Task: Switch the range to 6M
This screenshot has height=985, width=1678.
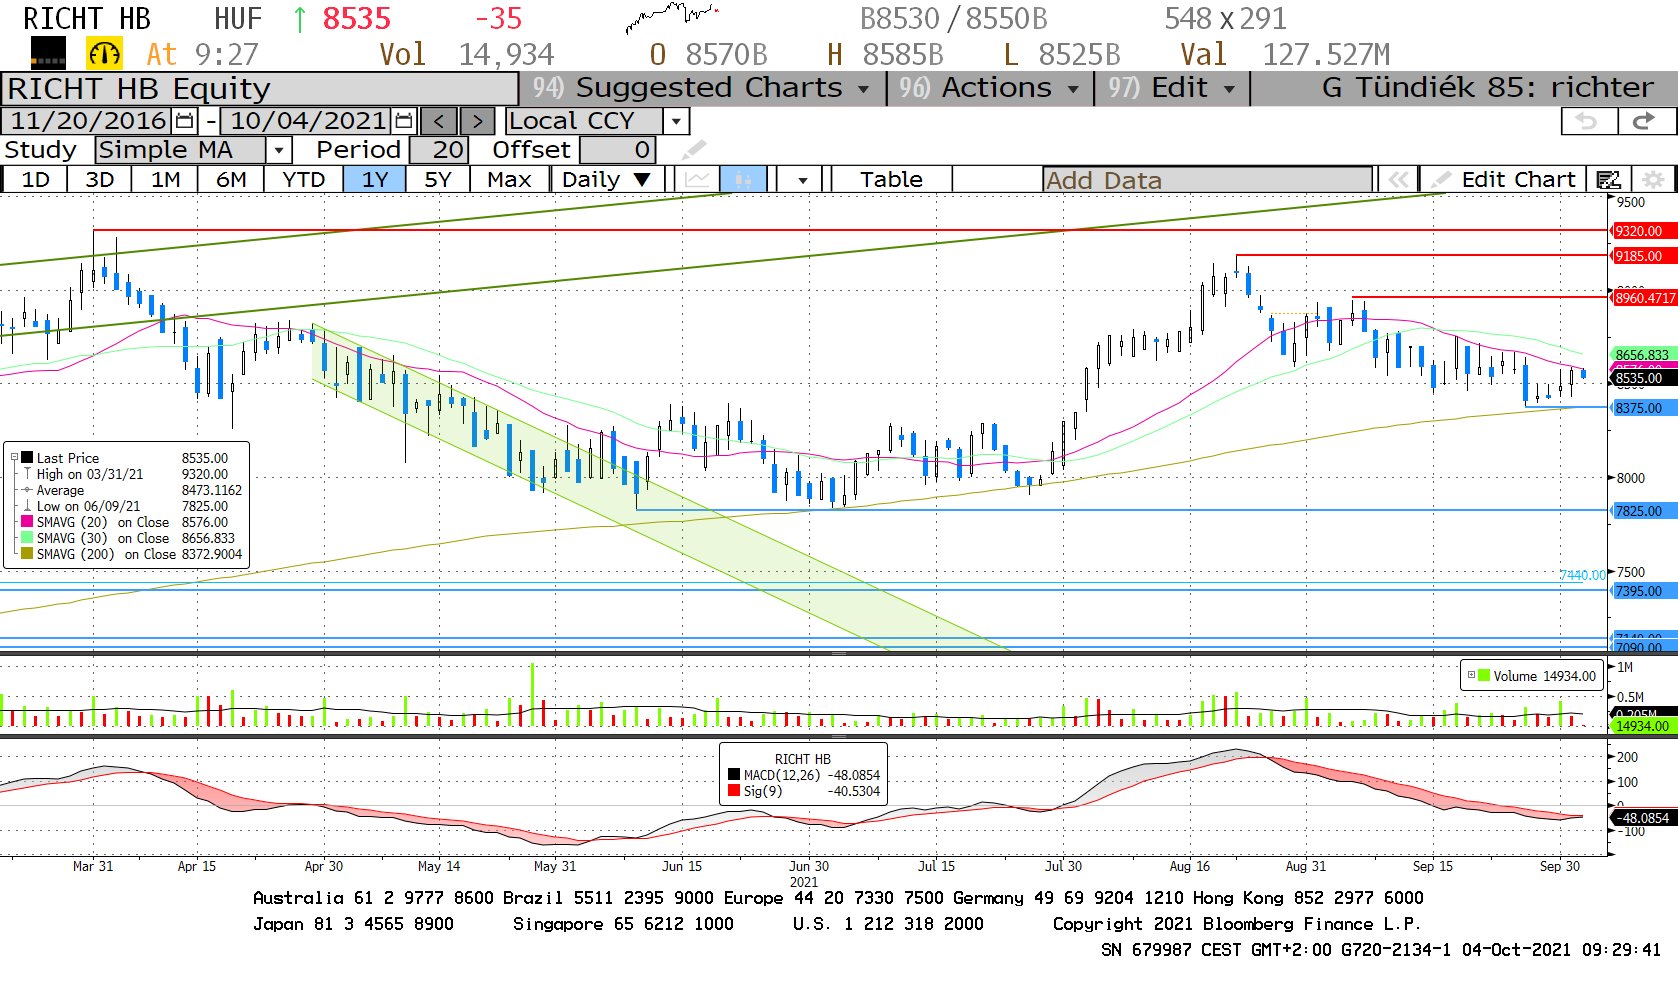Action: [x=231, y=180]
